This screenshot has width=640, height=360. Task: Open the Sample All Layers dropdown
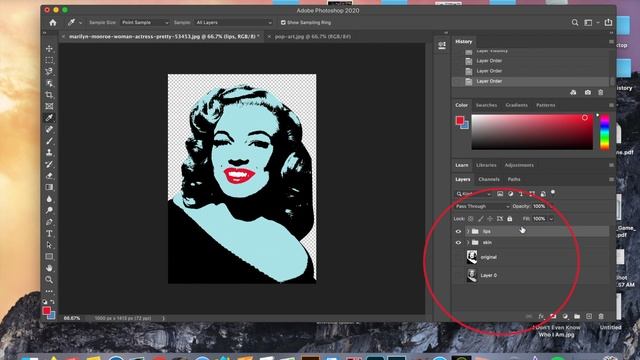[233, 22]
